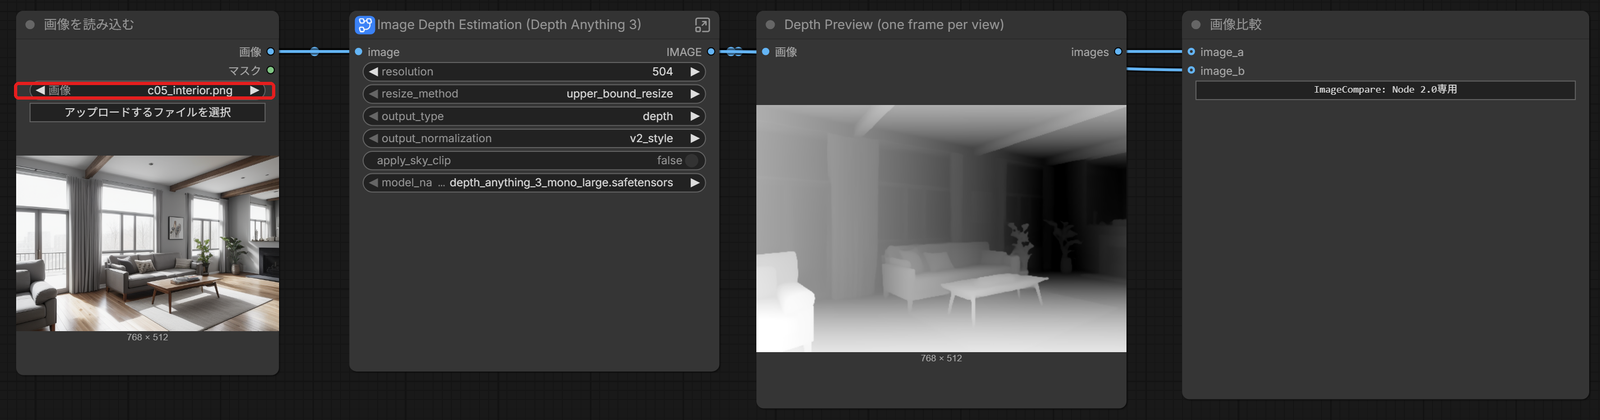The height and width of the screenshot is (420, 1600).
Task: Click the 画像を読み込む node title
Action: click(x=89, y=25)
